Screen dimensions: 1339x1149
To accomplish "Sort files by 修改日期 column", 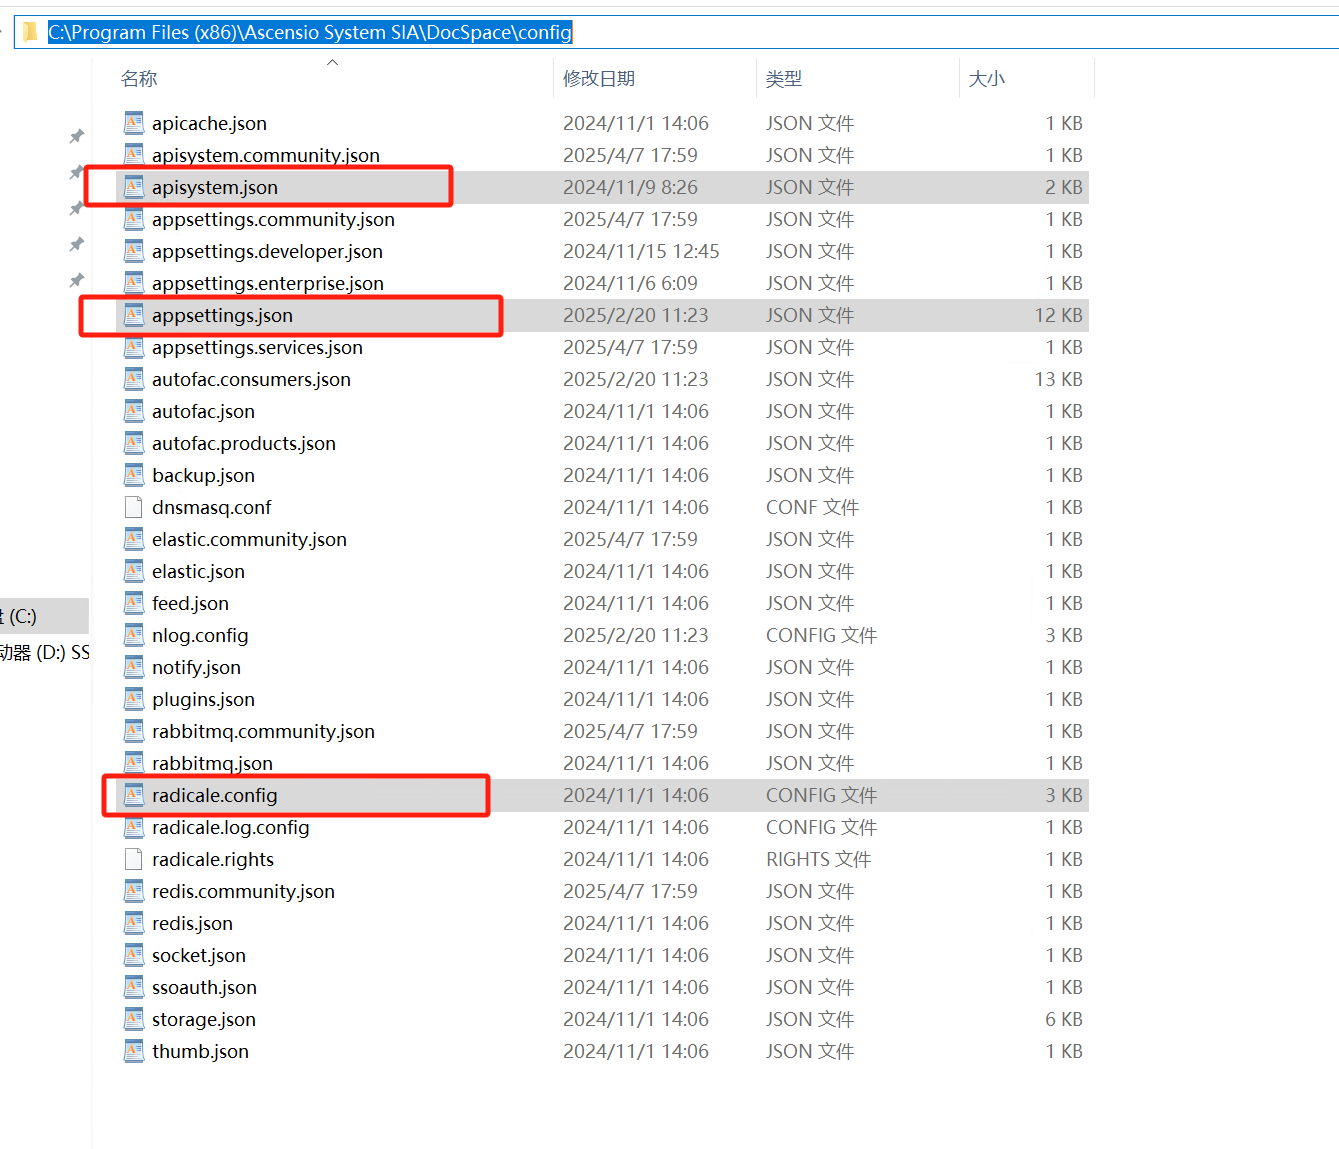I will 598,79.
